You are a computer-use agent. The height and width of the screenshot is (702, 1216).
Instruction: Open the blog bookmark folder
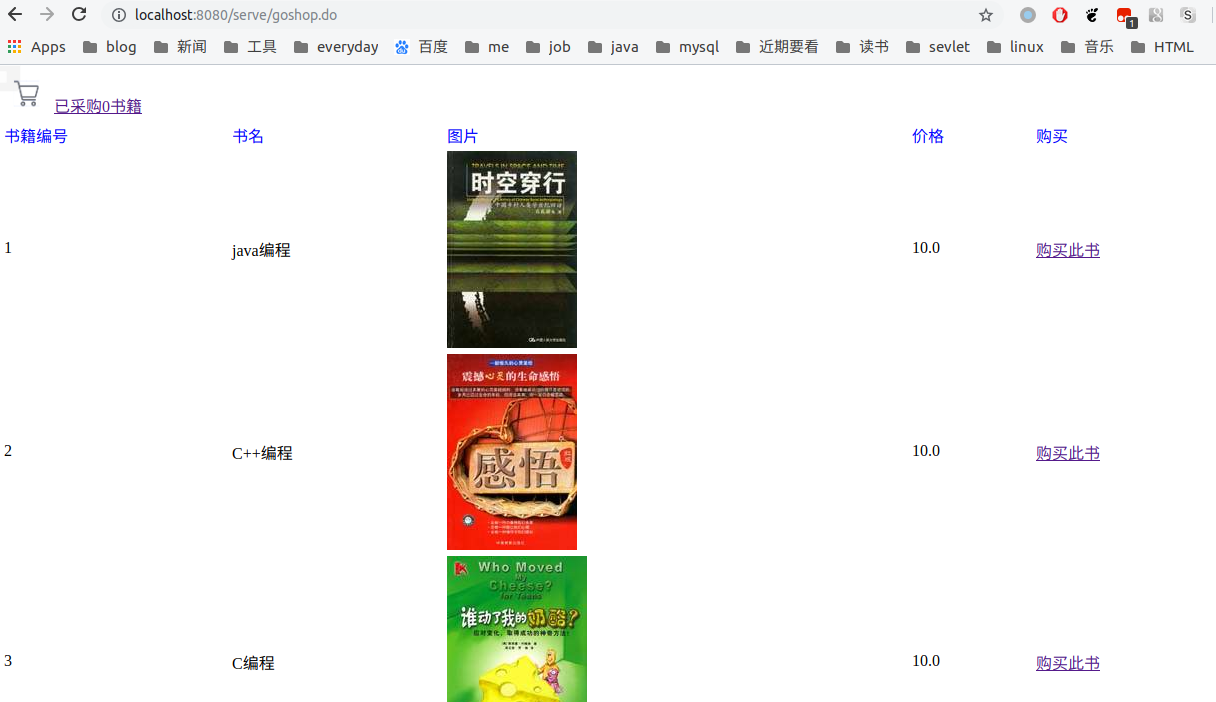point(110,47)
